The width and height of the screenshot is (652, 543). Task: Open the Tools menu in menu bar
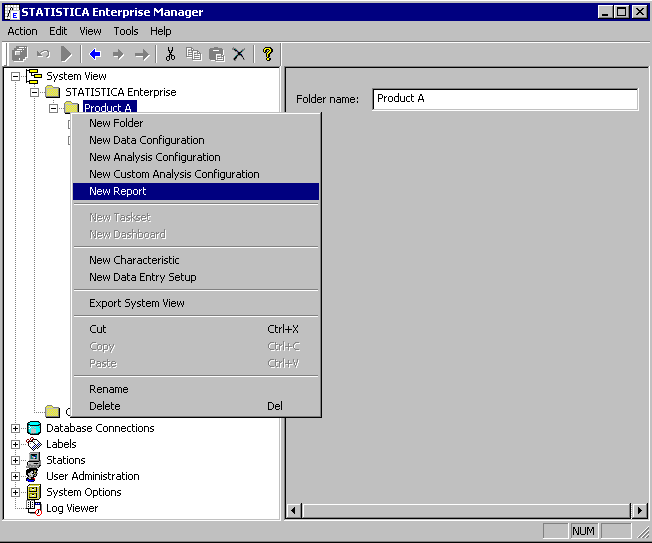(x=126, y=31)
